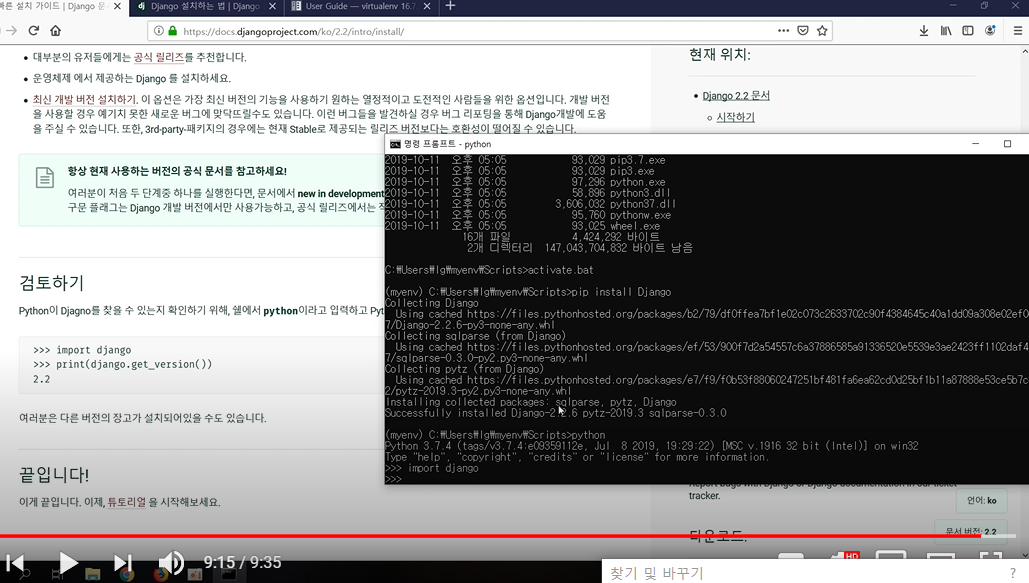Screen dimensions: 1029x583
Task: Open the Firefox library
Action: [x=946, y=31]
